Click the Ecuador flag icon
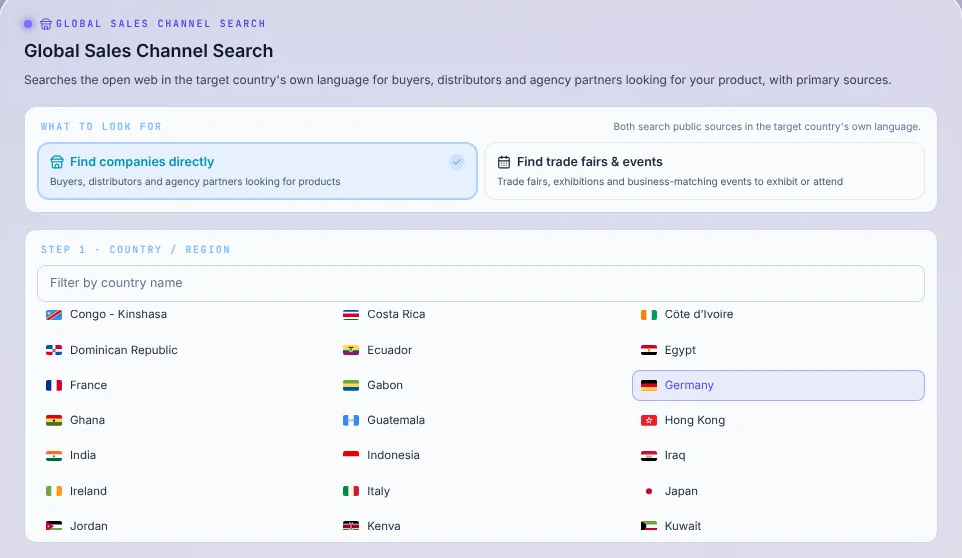962x558 pixels. (x=351, y=350)
